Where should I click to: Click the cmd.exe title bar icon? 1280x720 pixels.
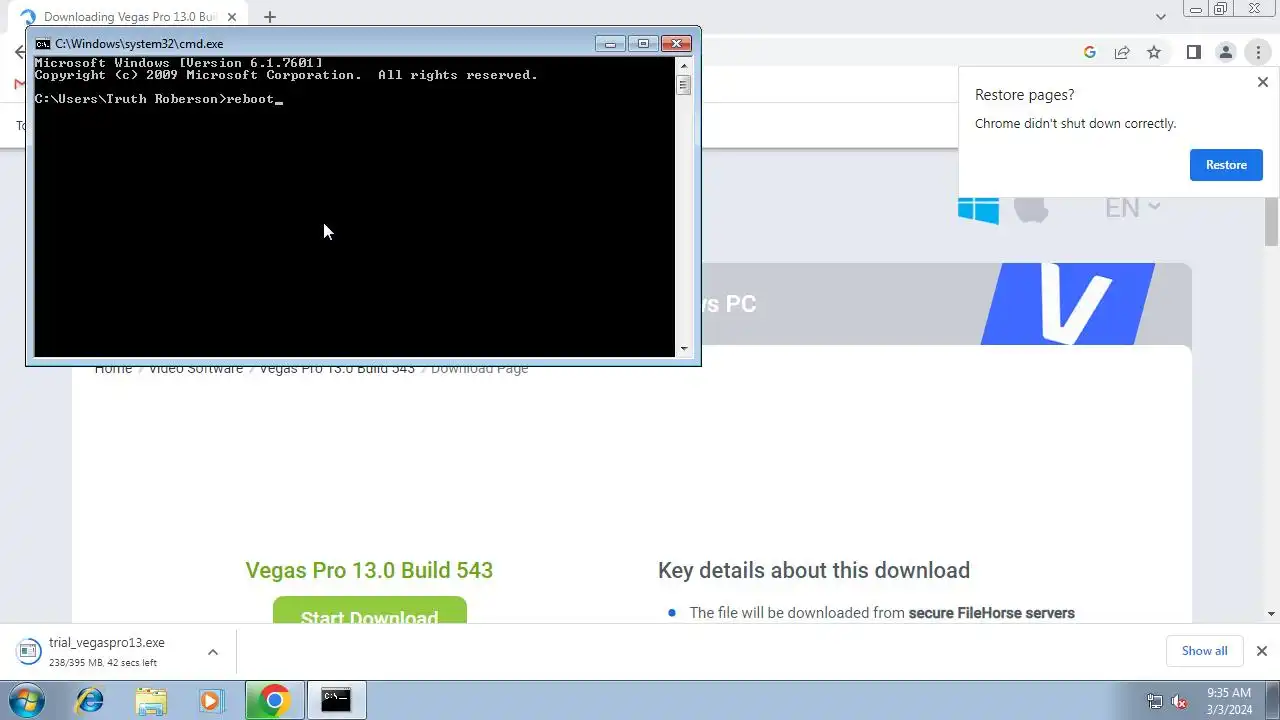(x=43, y=44)
